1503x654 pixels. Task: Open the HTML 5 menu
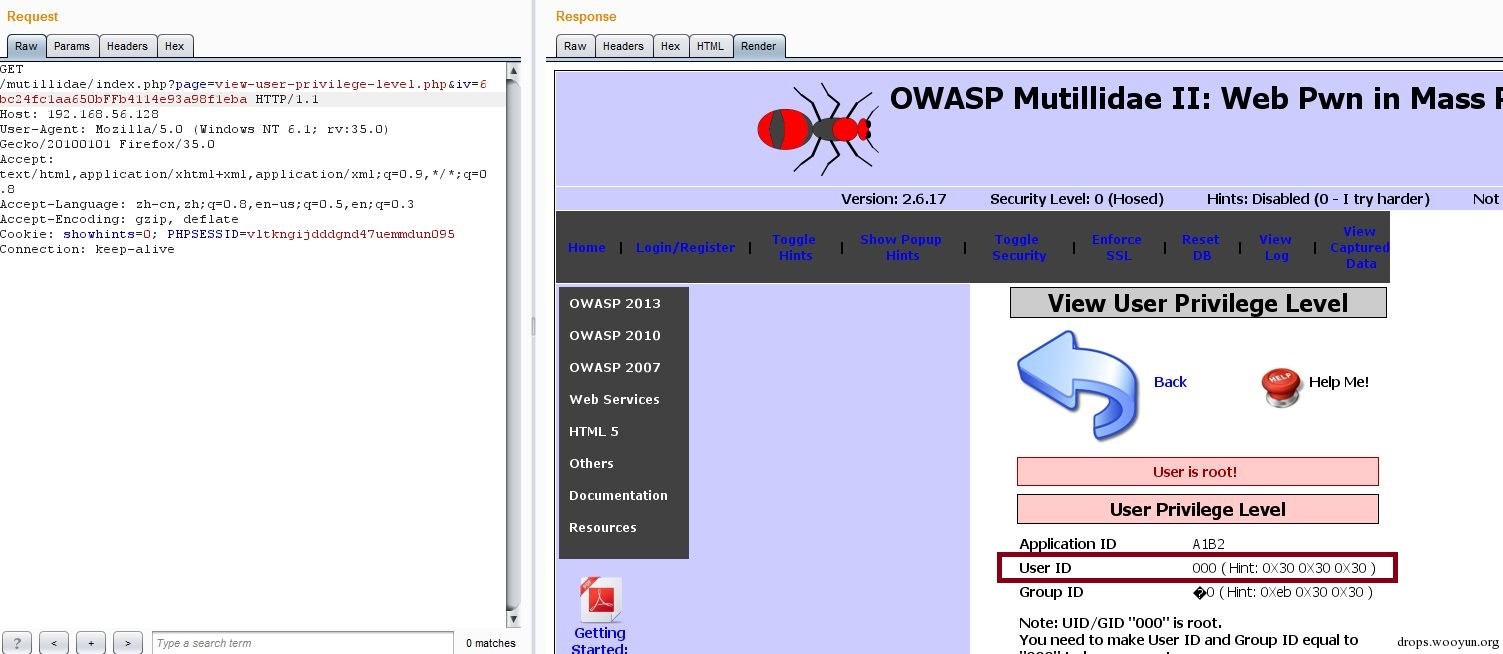tap(594, 431)
